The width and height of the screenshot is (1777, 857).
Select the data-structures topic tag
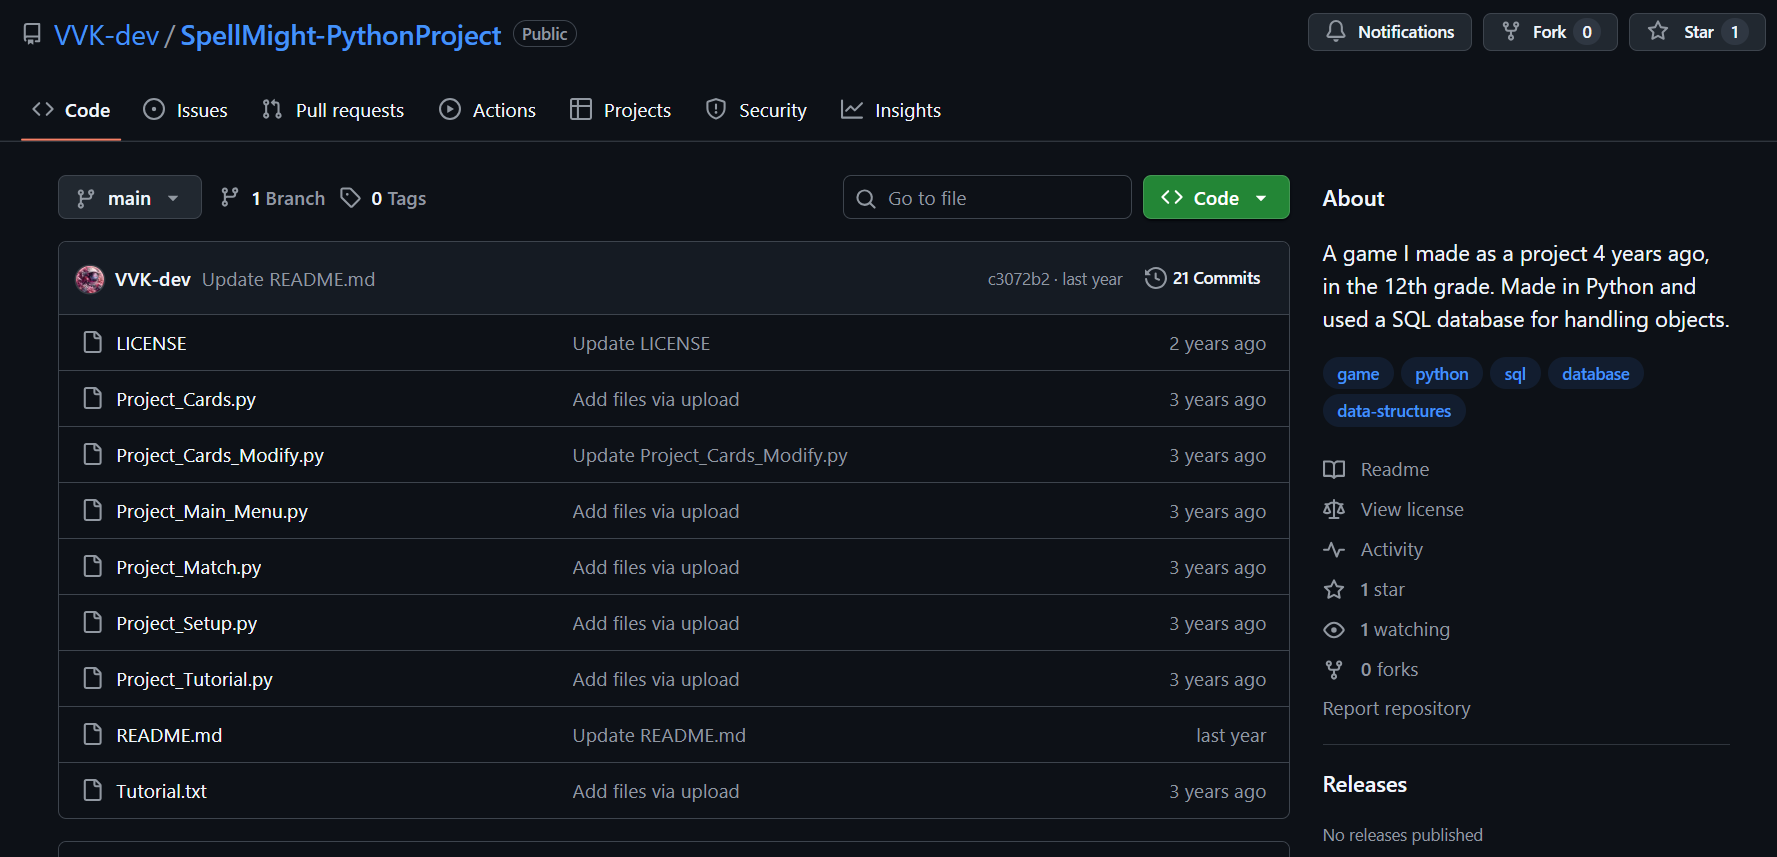(x=1394, y=411)
